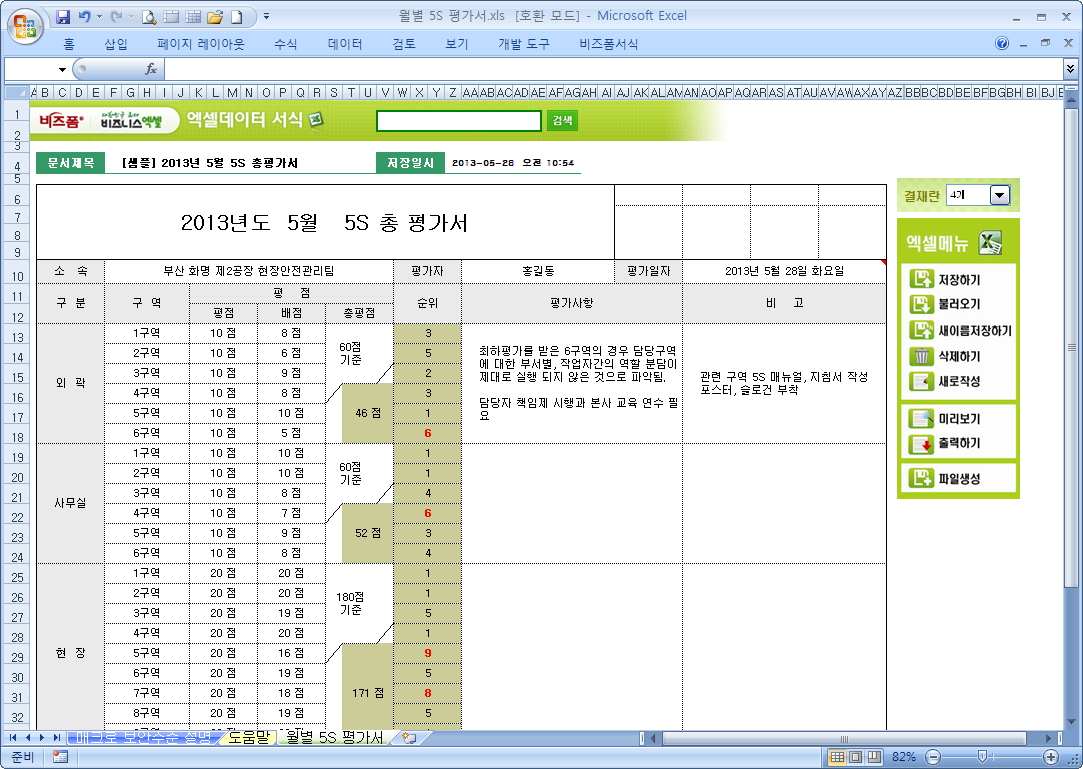The width and height of the screenshot is (1083, 769).
Task: Select the 171 점 total score cell
Action: pyautogui.click(x=367, y=692)
